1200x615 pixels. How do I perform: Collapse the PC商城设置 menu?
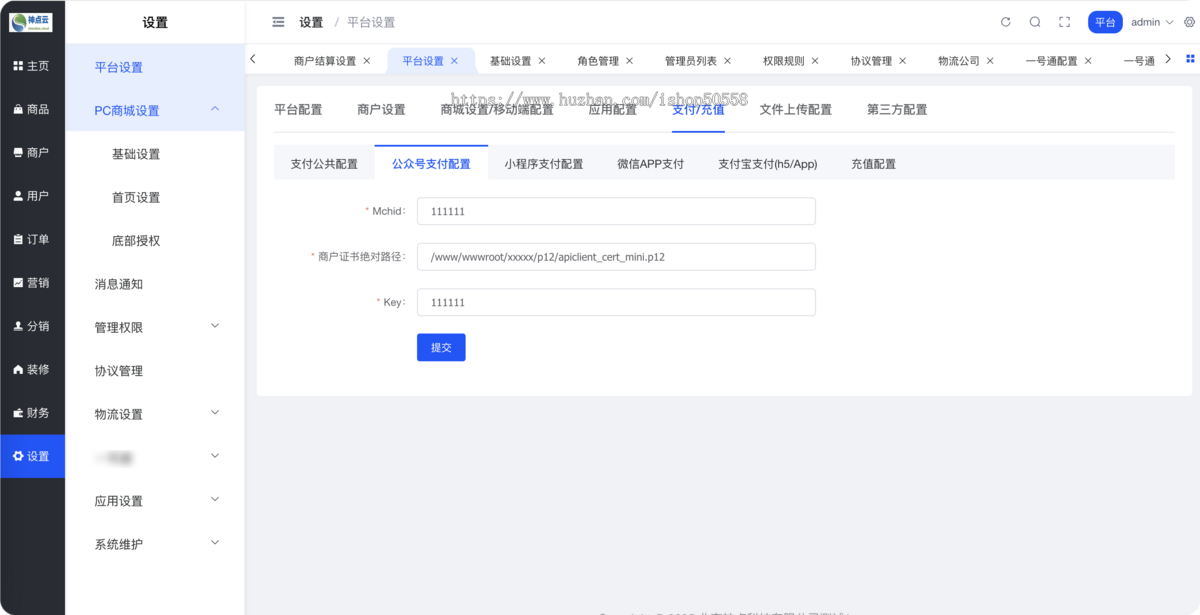[215, 109]
